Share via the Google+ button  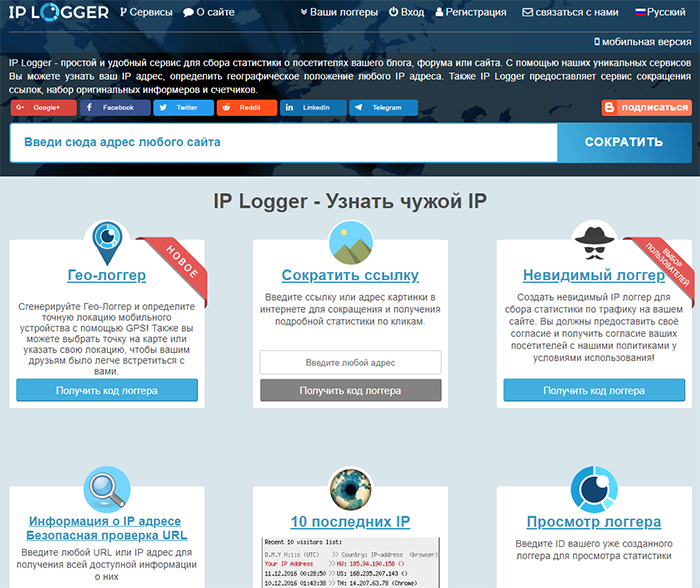43,108
